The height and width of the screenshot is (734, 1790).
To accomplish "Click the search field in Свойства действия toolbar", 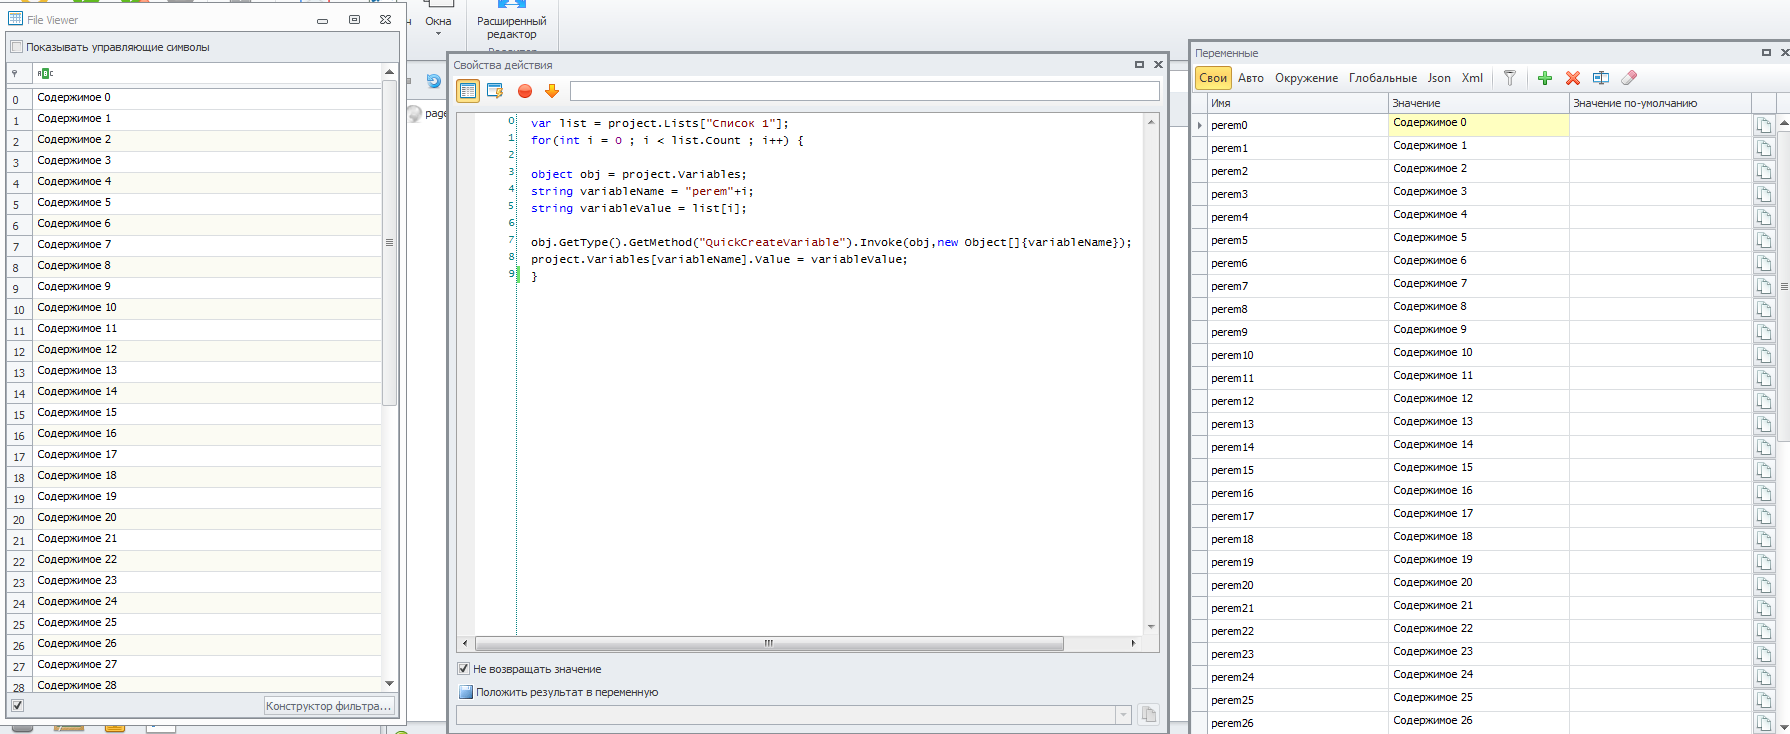I will 864,91.
